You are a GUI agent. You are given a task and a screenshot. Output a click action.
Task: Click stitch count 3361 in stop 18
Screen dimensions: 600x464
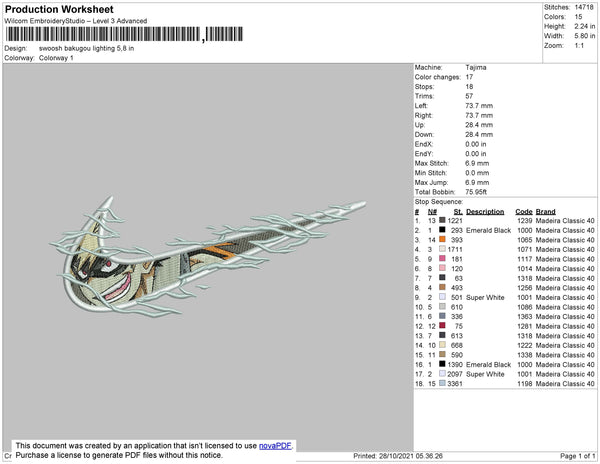[x=455, y=383]
